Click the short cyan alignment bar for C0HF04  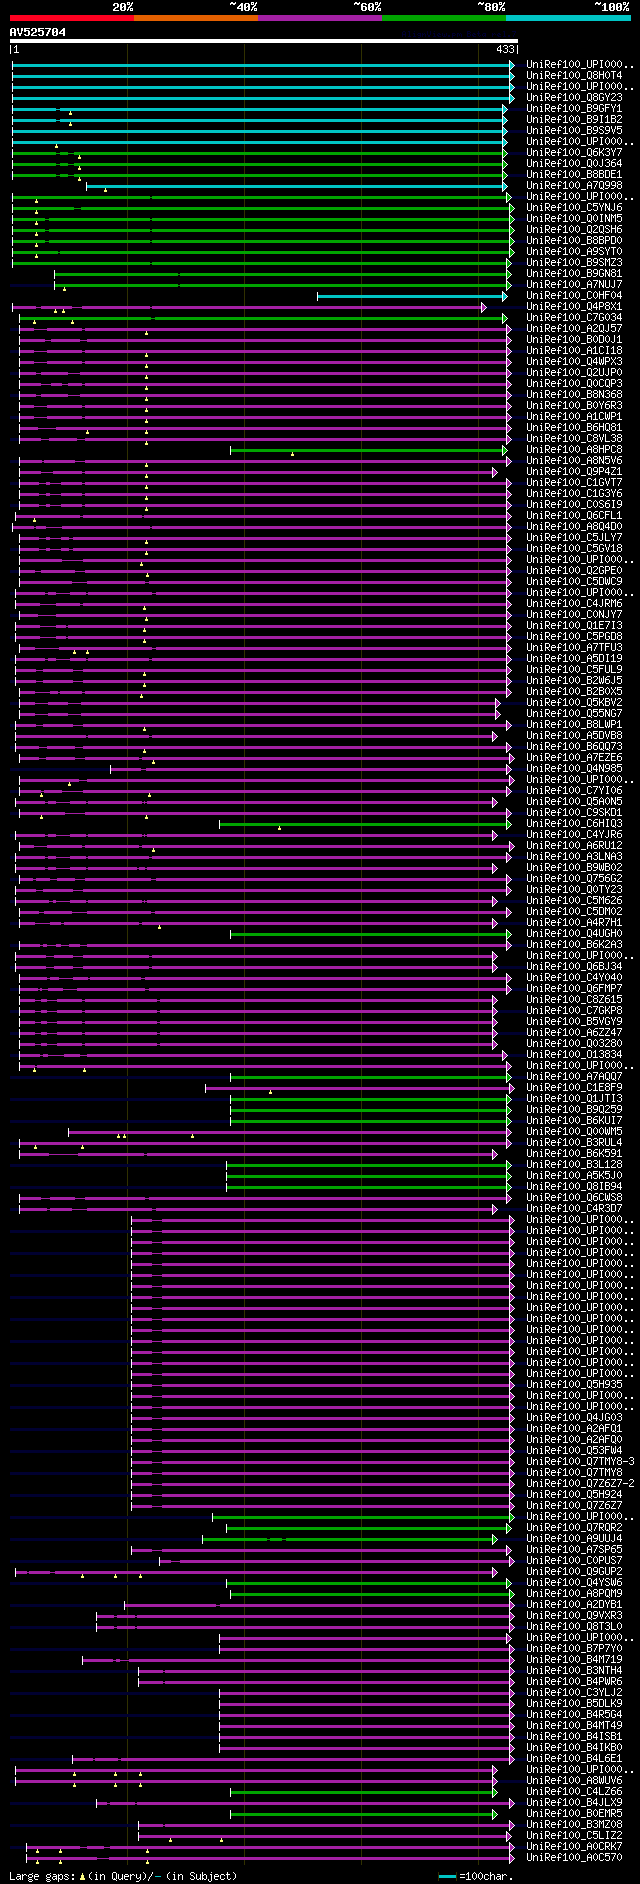click(412, 296)
